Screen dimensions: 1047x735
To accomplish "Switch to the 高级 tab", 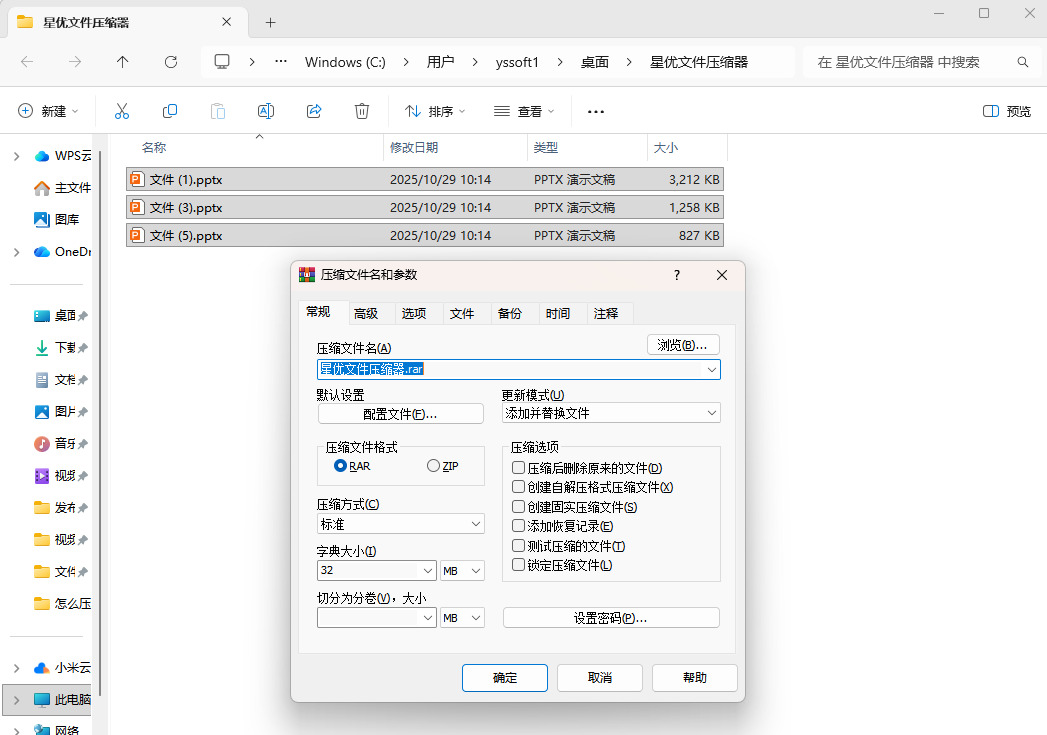I will (x=366, y=313).
